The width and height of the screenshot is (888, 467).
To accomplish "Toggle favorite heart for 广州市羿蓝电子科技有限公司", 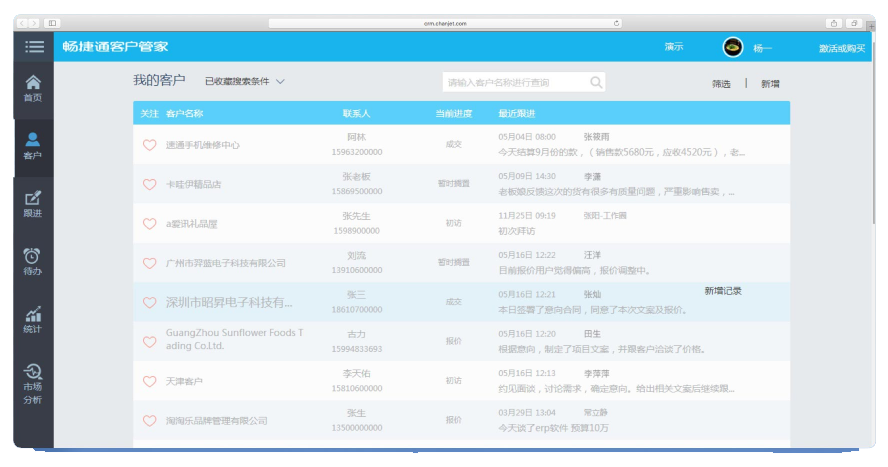I will (150, 263).
